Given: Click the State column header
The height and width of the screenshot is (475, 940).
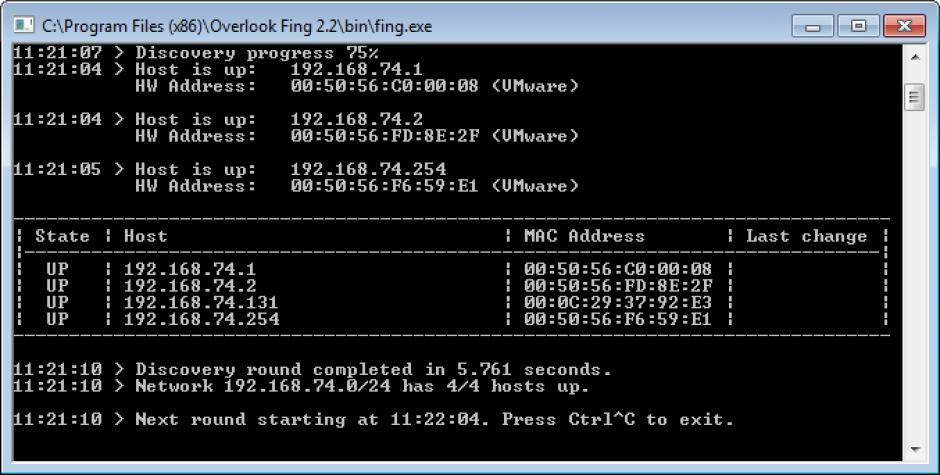Looking at the screenshot, I should coord(62,236).
